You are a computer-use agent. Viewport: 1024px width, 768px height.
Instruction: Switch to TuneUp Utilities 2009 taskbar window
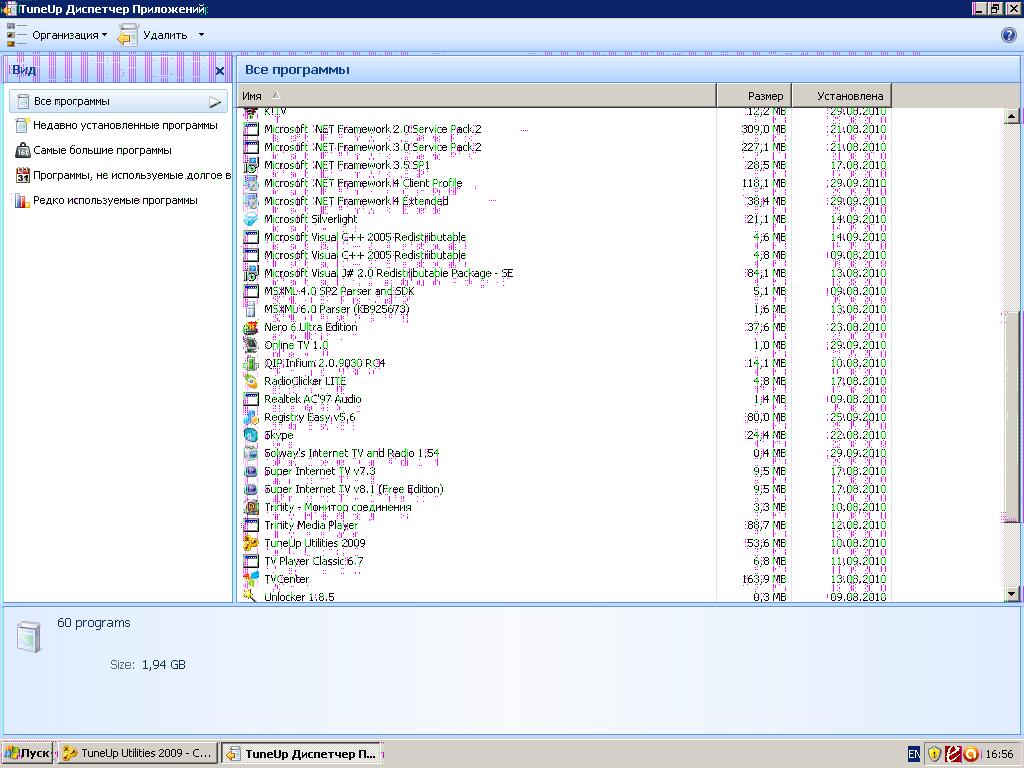coord(137,753)
